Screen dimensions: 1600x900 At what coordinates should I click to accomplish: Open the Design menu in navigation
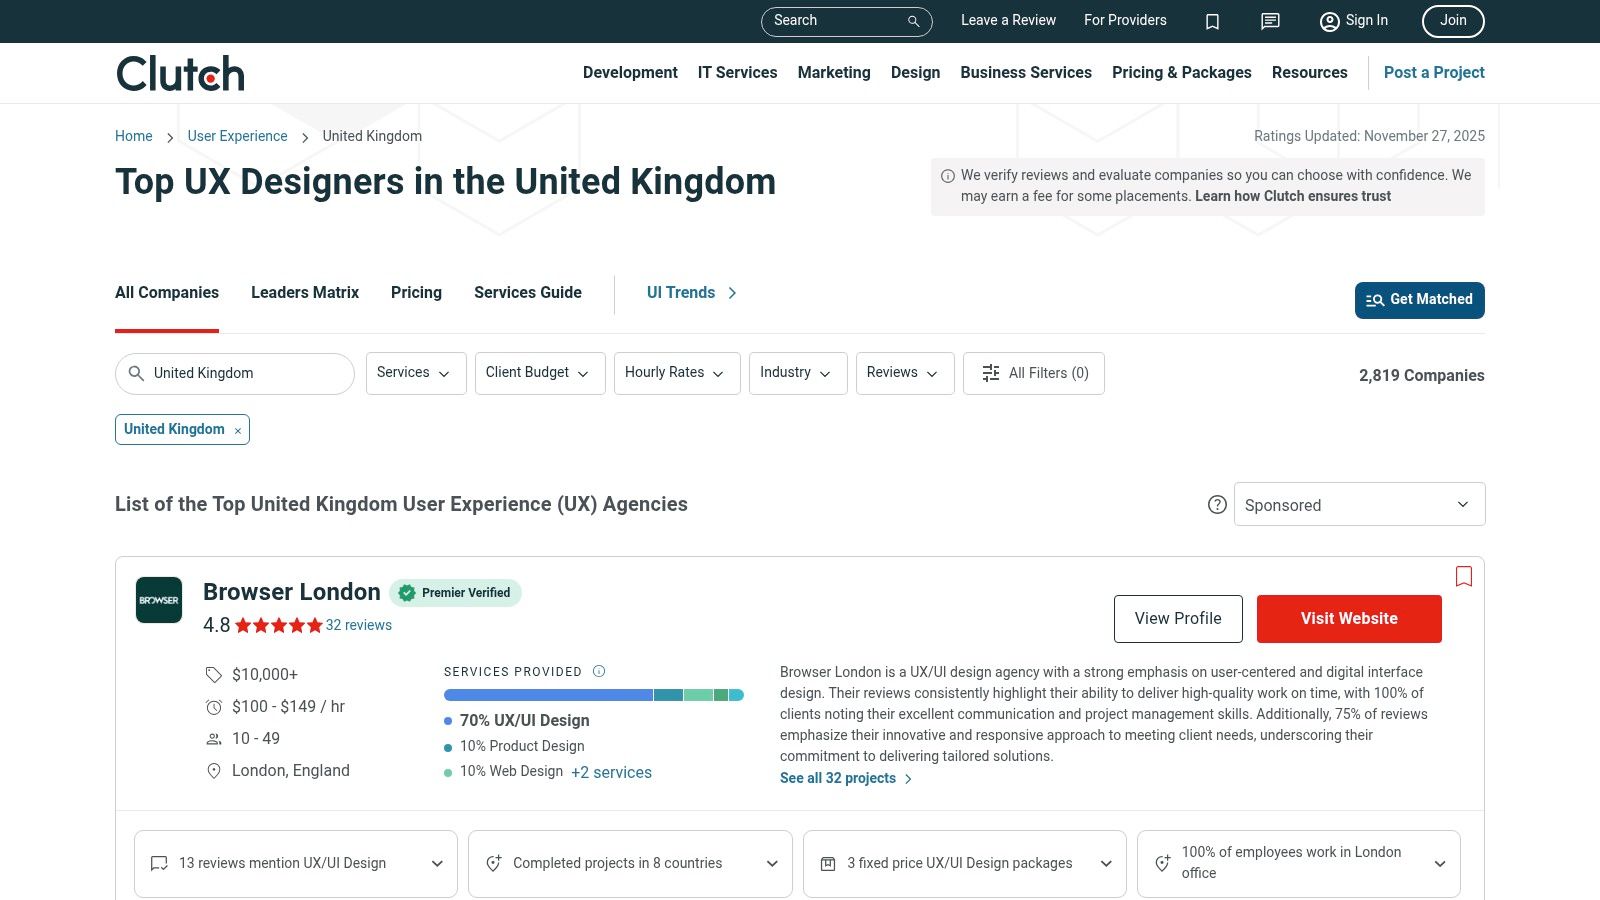(915, 73)
